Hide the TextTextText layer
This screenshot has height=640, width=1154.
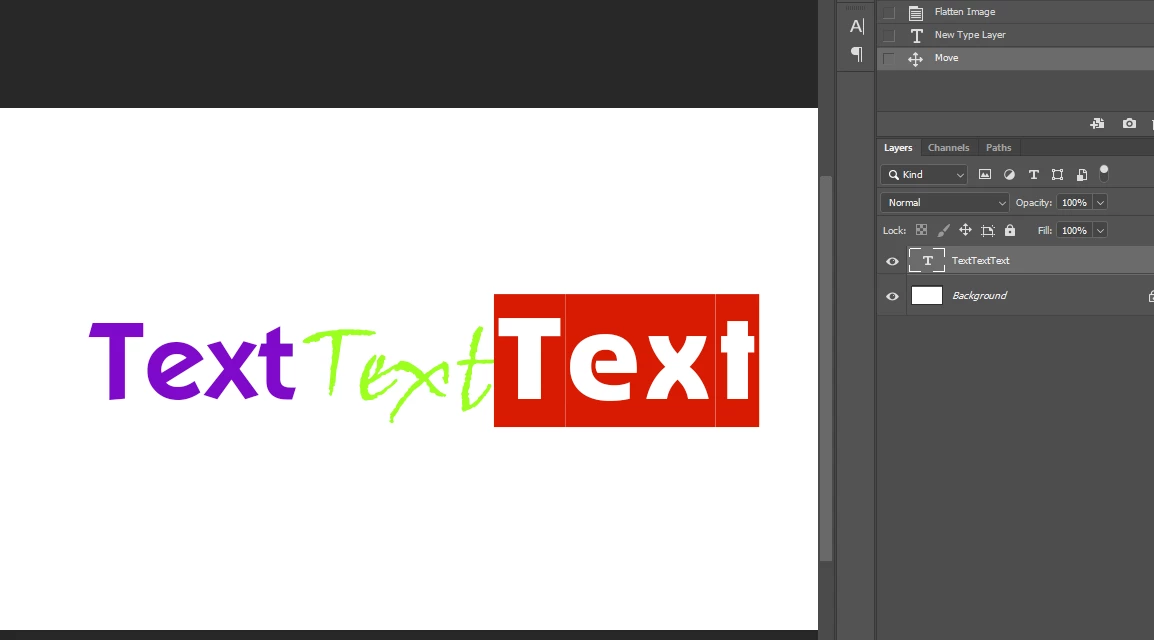[x=892, y=261]
